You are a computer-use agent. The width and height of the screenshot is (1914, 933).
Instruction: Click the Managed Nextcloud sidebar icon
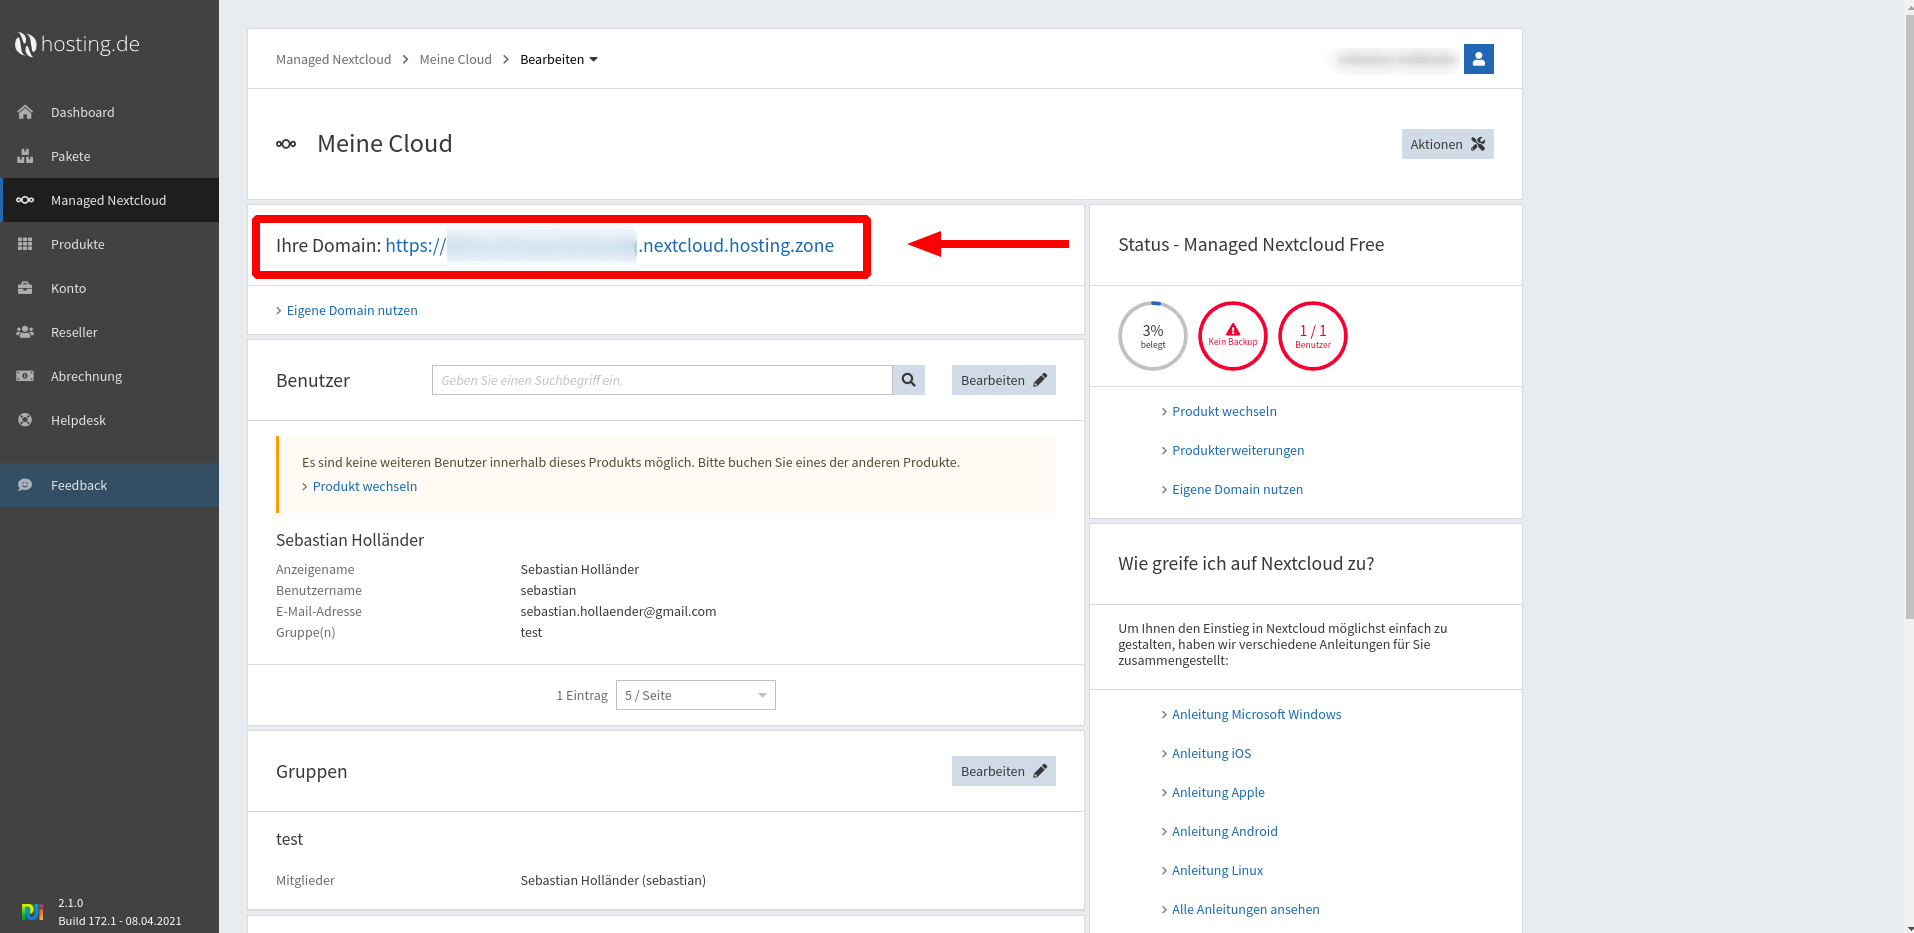point(25,200)
